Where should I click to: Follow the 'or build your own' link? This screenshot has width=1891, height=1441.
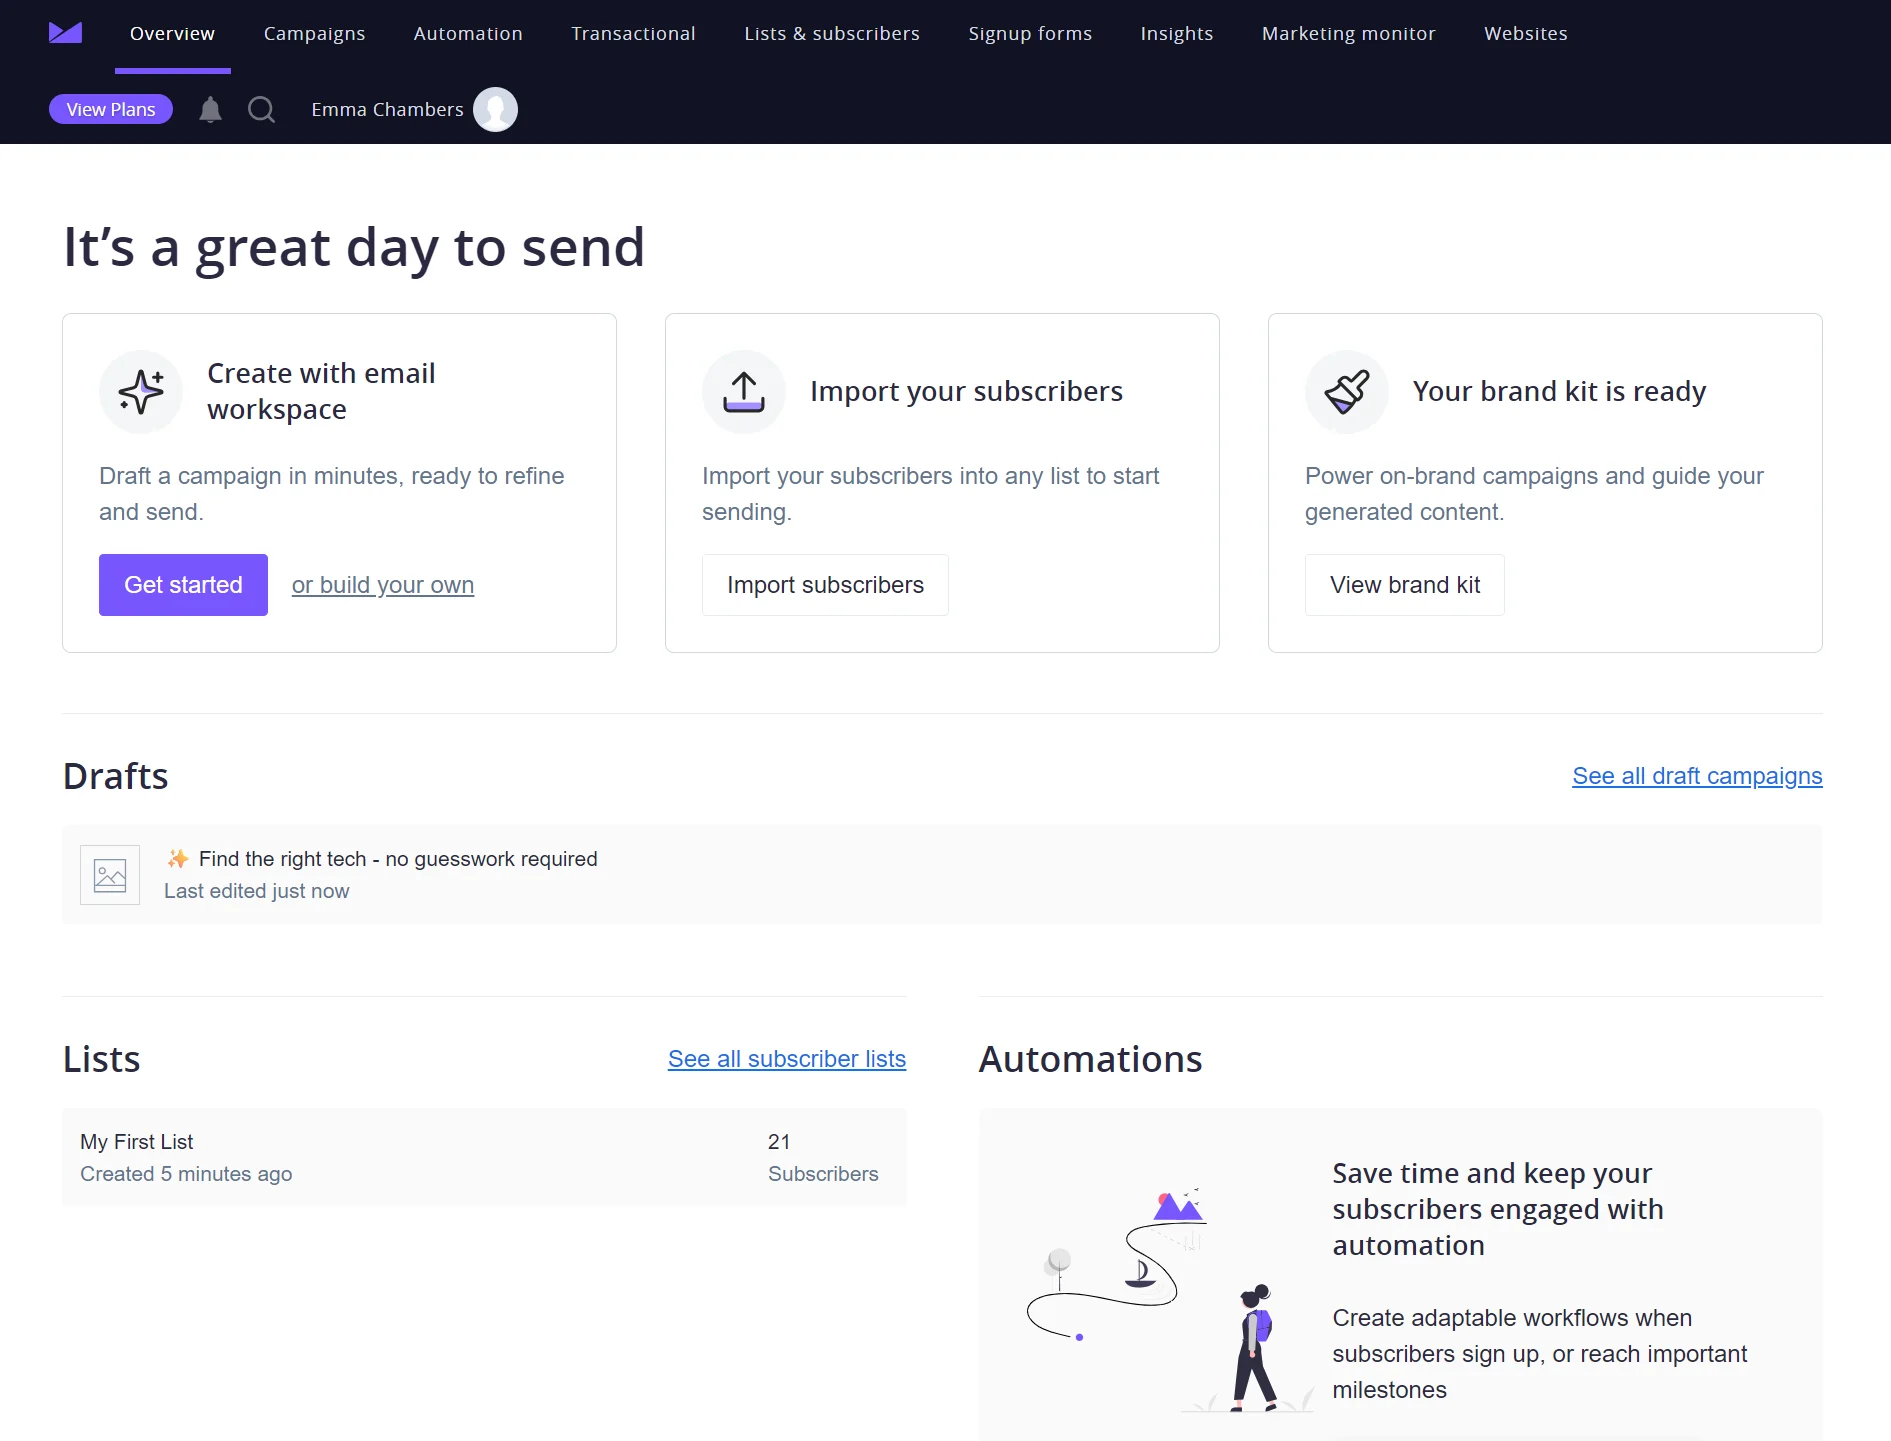tap(383, 585)
